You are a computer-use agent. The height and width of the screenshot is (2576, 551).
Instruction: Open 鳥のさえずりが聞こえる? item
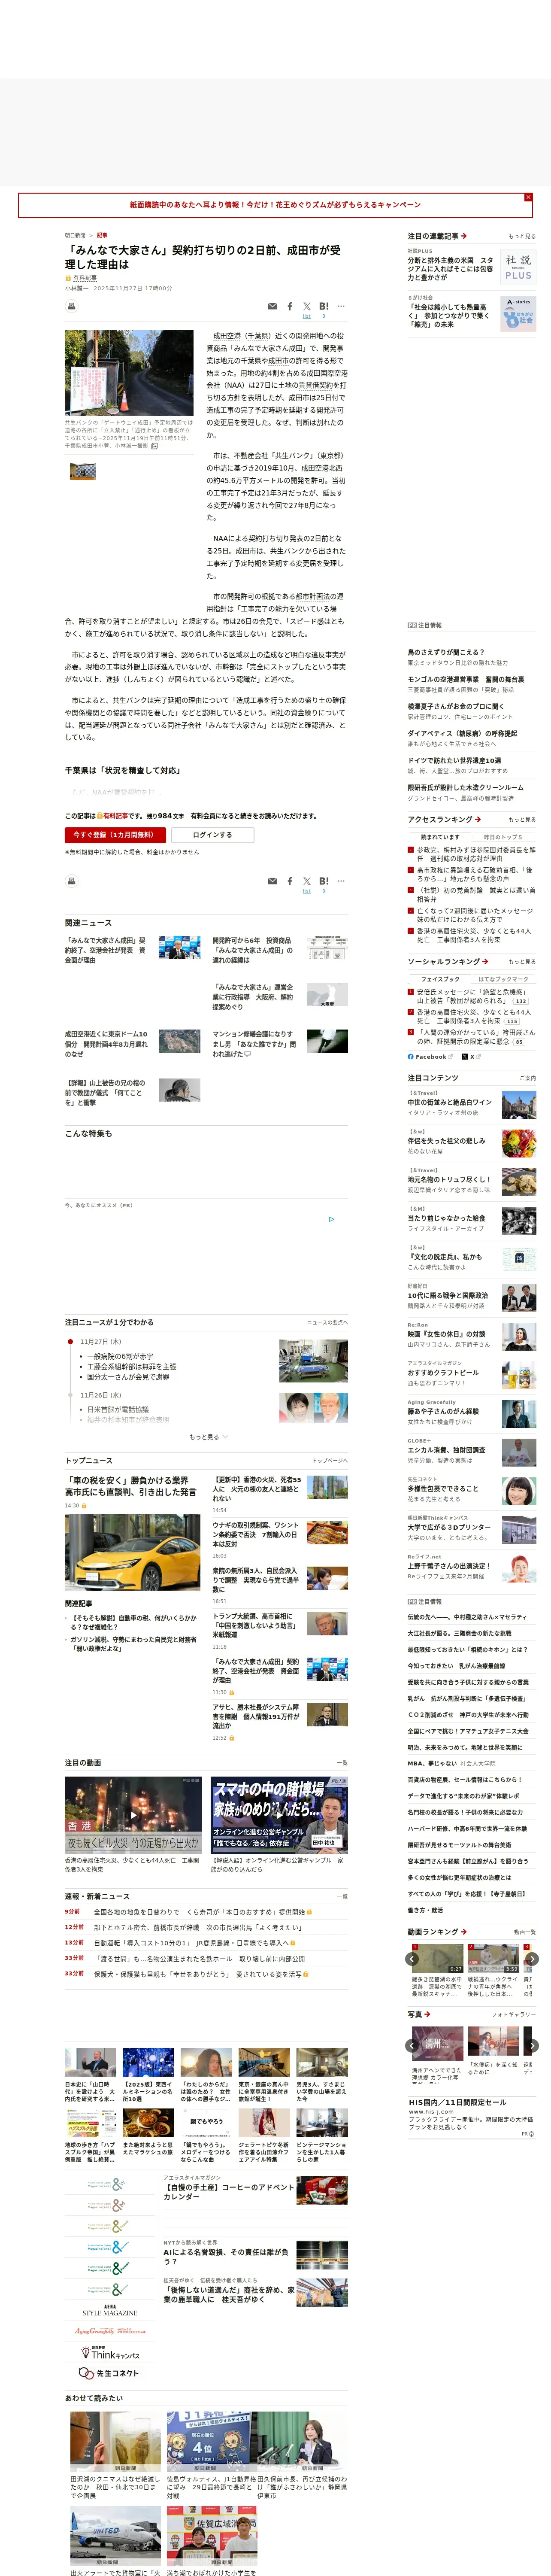coord(445,652)
